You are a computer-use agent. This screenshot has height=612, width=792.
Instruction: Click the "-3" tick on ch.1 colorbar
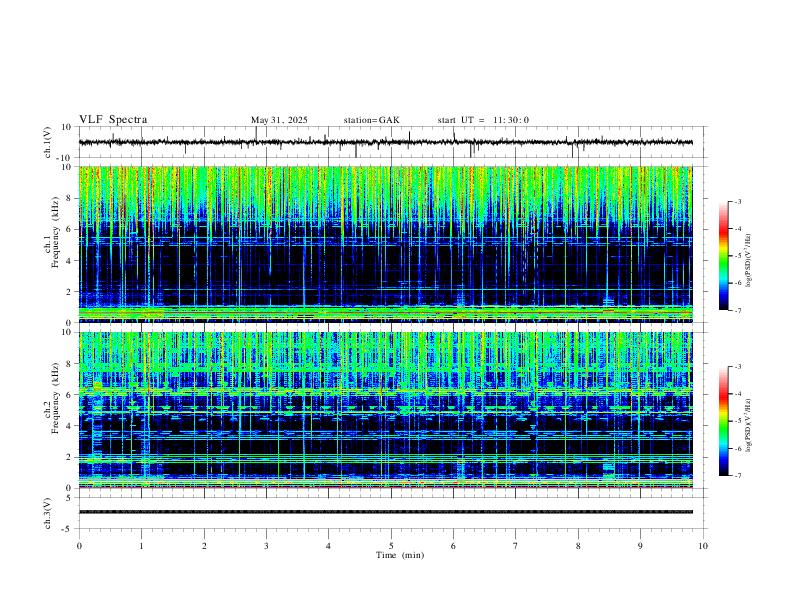pyautogui.click(x=737, y=201)
